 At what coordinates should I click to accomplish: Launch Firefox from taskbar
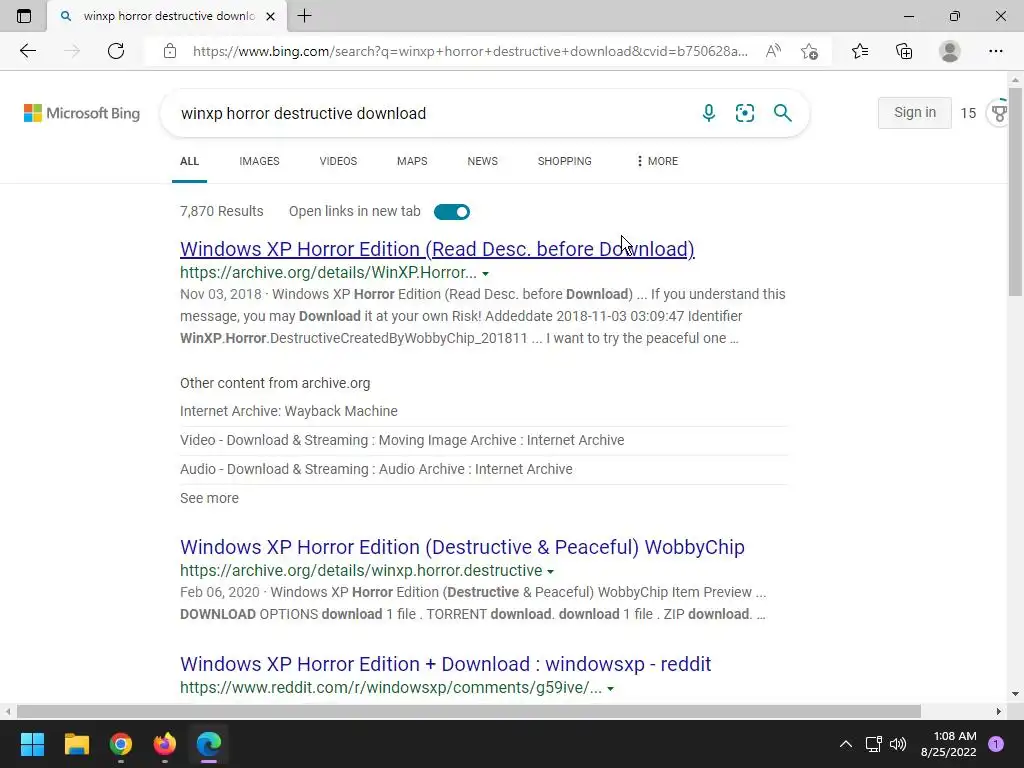tap(165, 744)
